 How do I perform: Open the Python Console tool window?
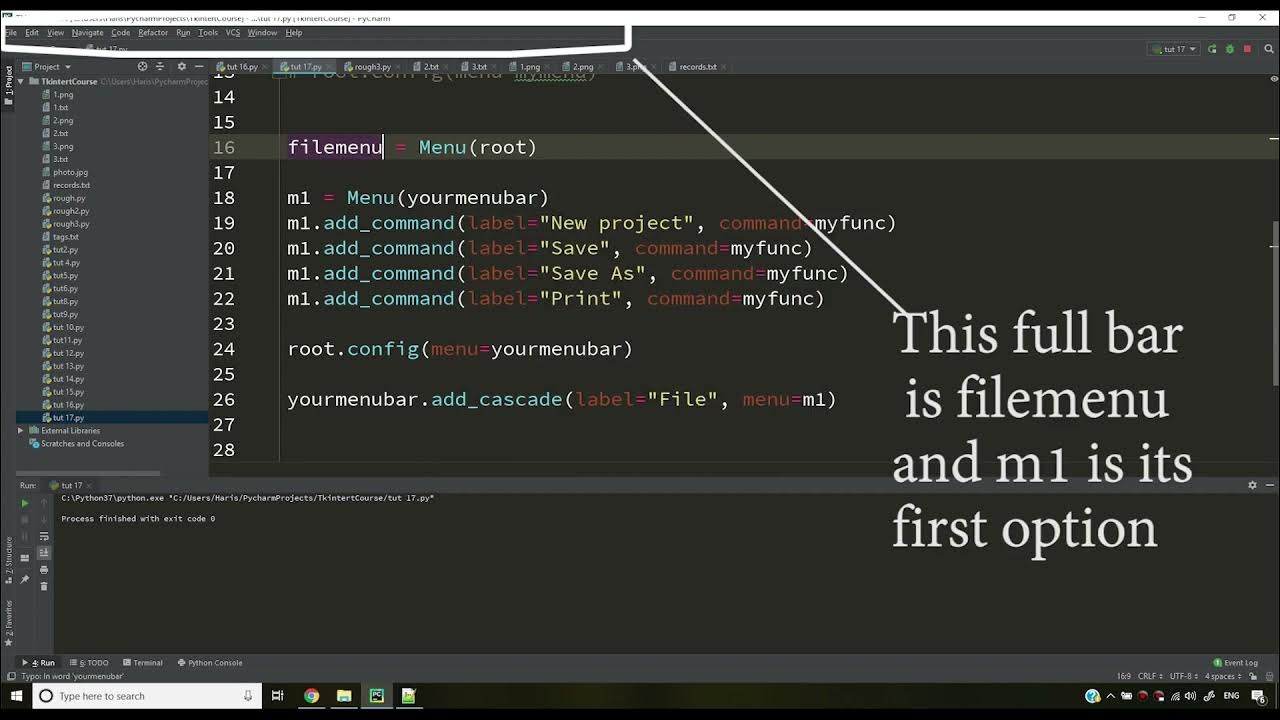click(210, 662)
